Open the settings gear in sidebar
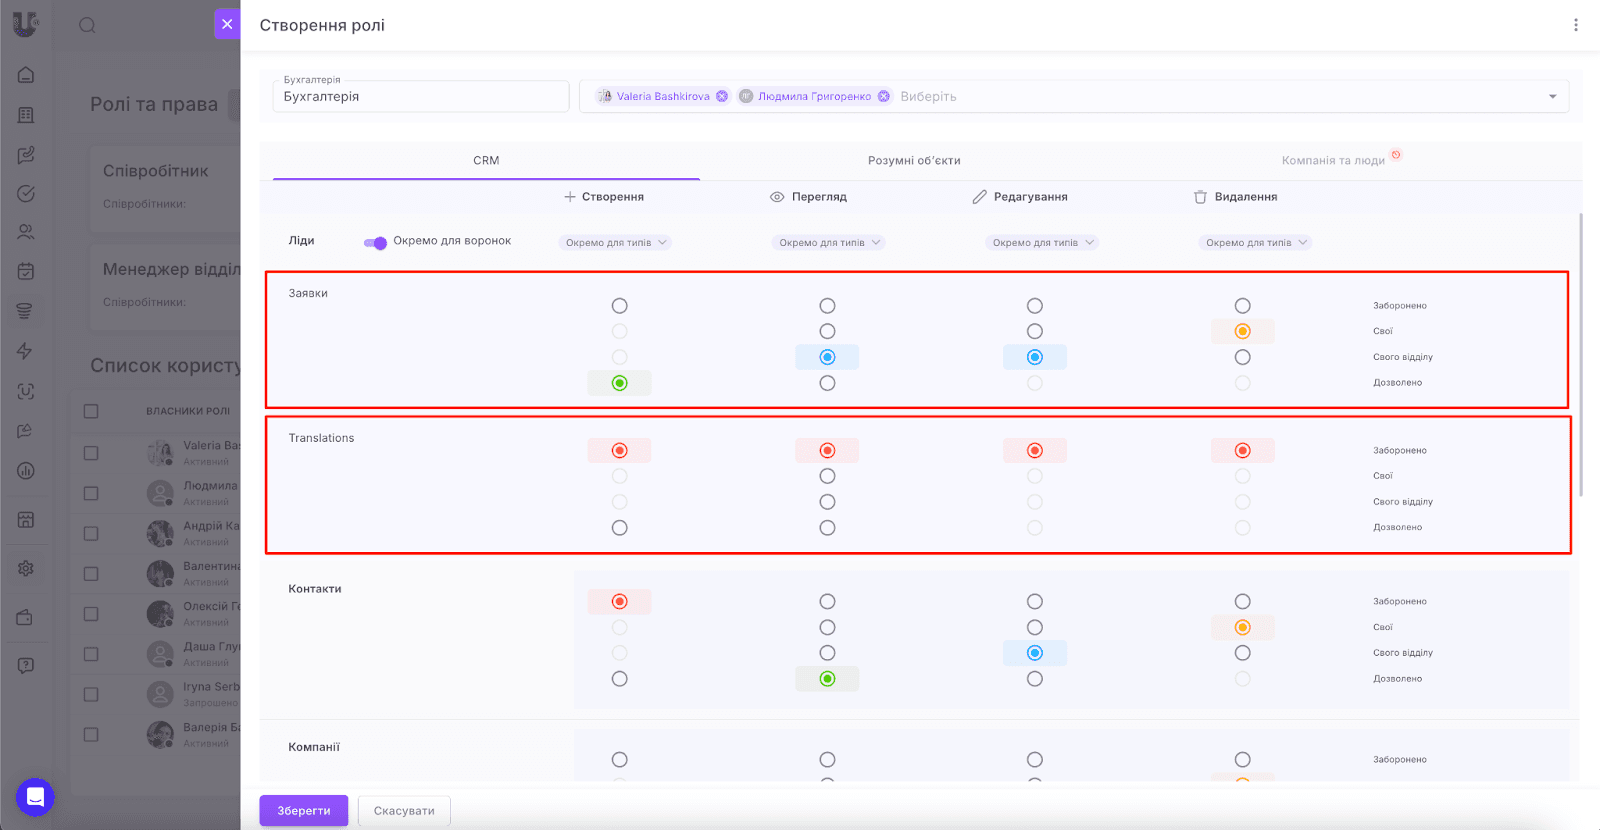The image size is (1600, 830). pyautogui.click(x=26, y=568)
